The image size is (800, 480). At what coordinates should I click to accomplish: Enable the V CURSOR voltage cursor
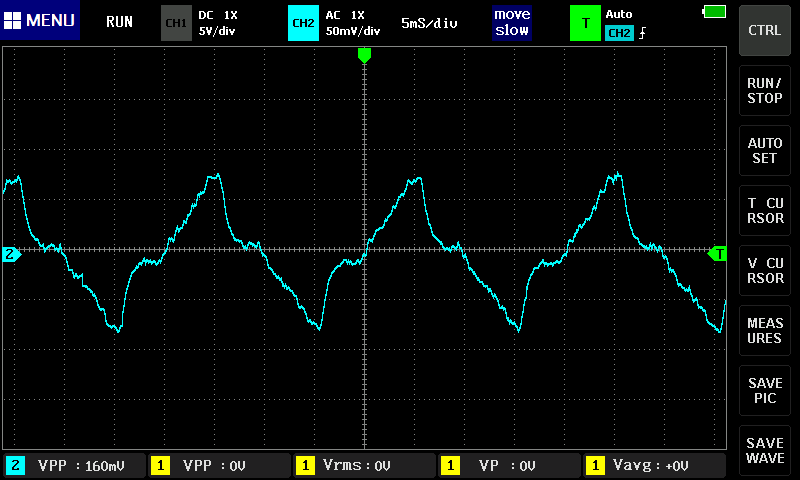pos(765,271)
